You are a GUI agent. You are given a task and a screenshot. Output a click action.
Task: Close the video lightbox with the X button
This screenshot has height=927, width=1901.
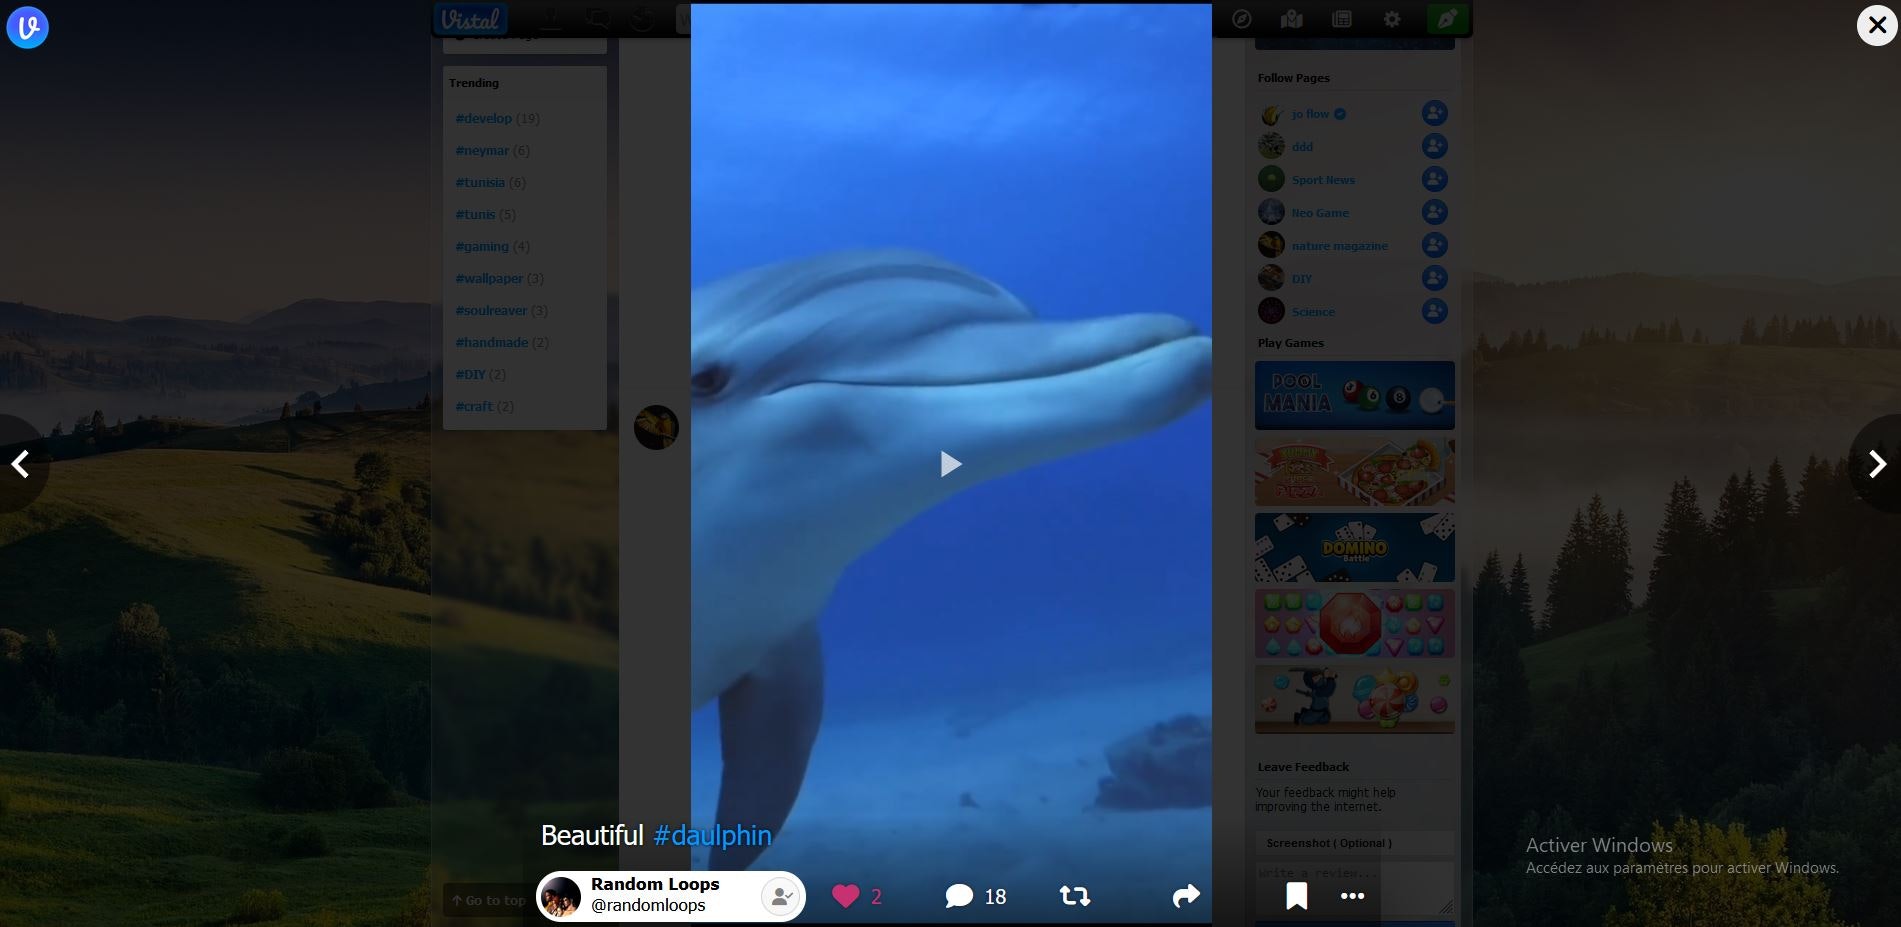(x=1877, y=25)
